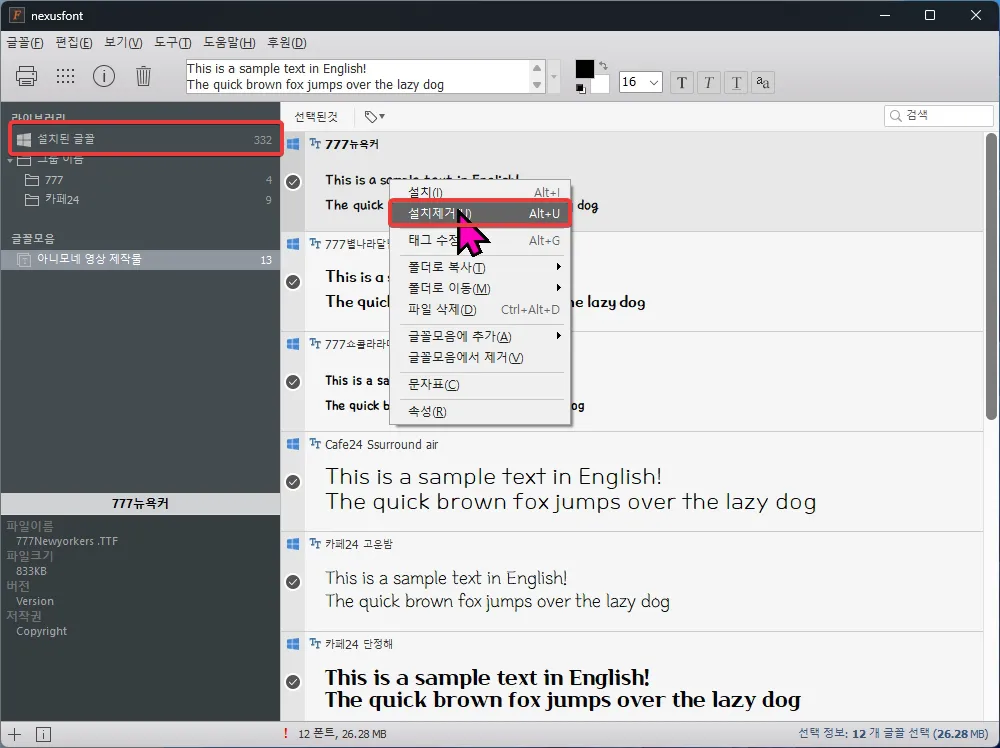The image size is (1000, 748).
Task: Toggle the check mark for 777뉴욕커
Action: point(293,182)
